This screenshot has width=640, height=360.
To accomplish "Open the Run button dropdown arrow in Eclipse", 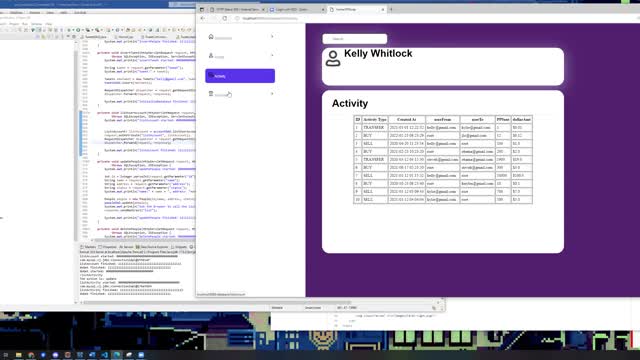I will 82,30.
